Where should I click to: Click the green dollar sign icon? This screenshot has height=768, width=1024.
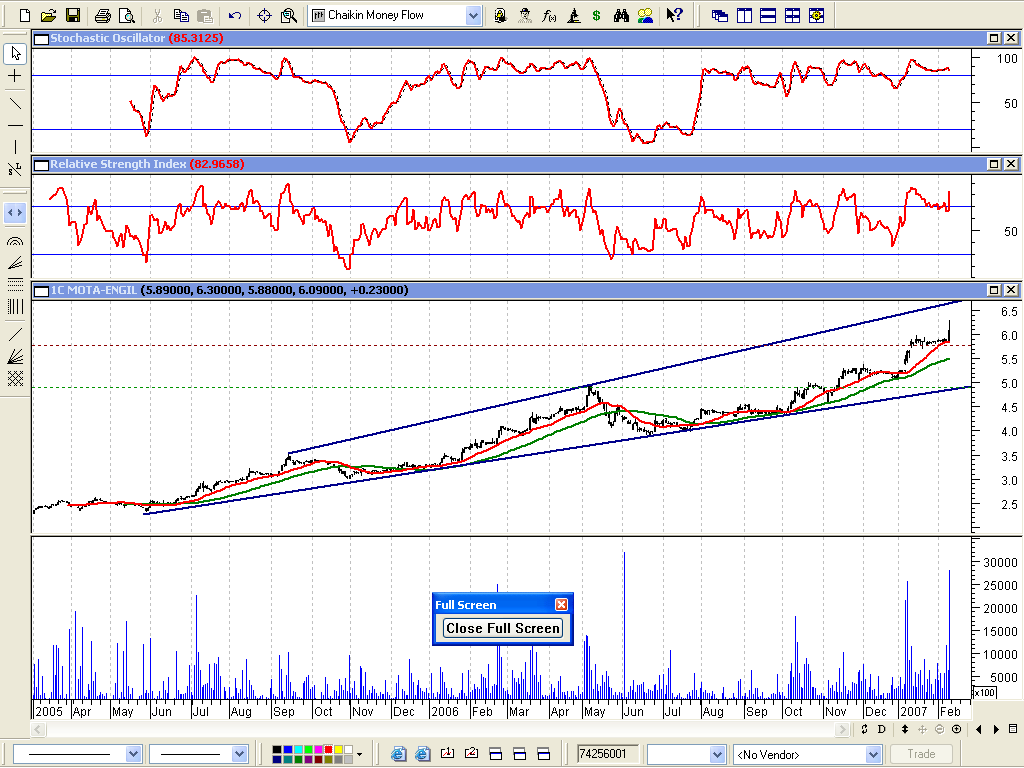point(597,15)
